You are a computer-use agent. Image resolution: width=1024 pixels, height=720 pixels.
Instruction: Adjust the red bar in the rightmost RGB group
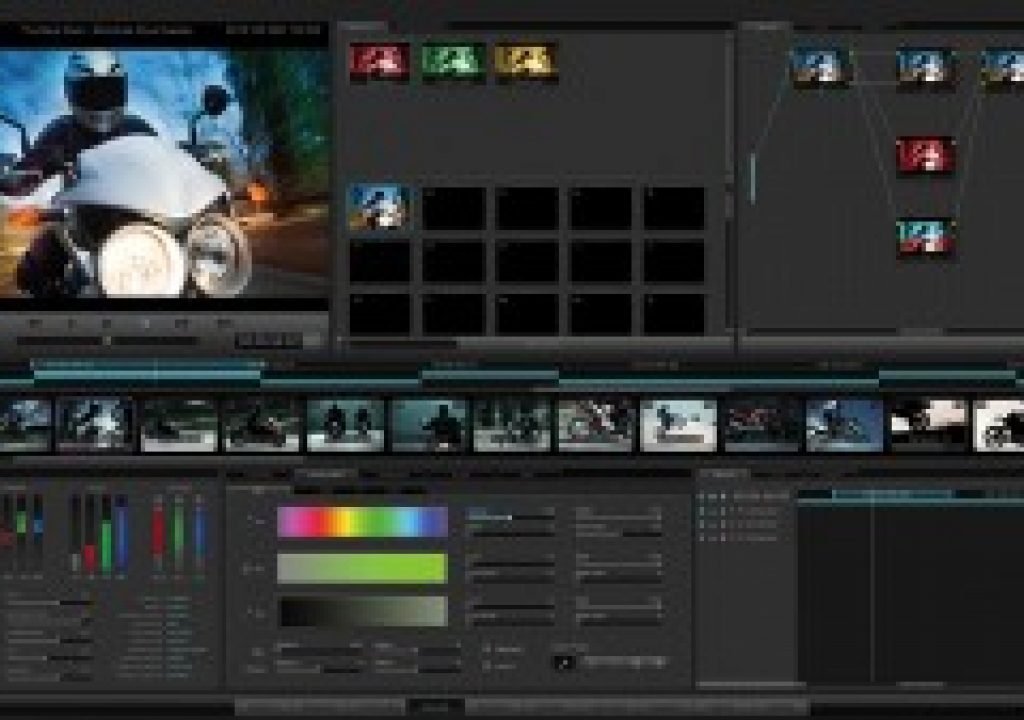click(x=158, y=533)
